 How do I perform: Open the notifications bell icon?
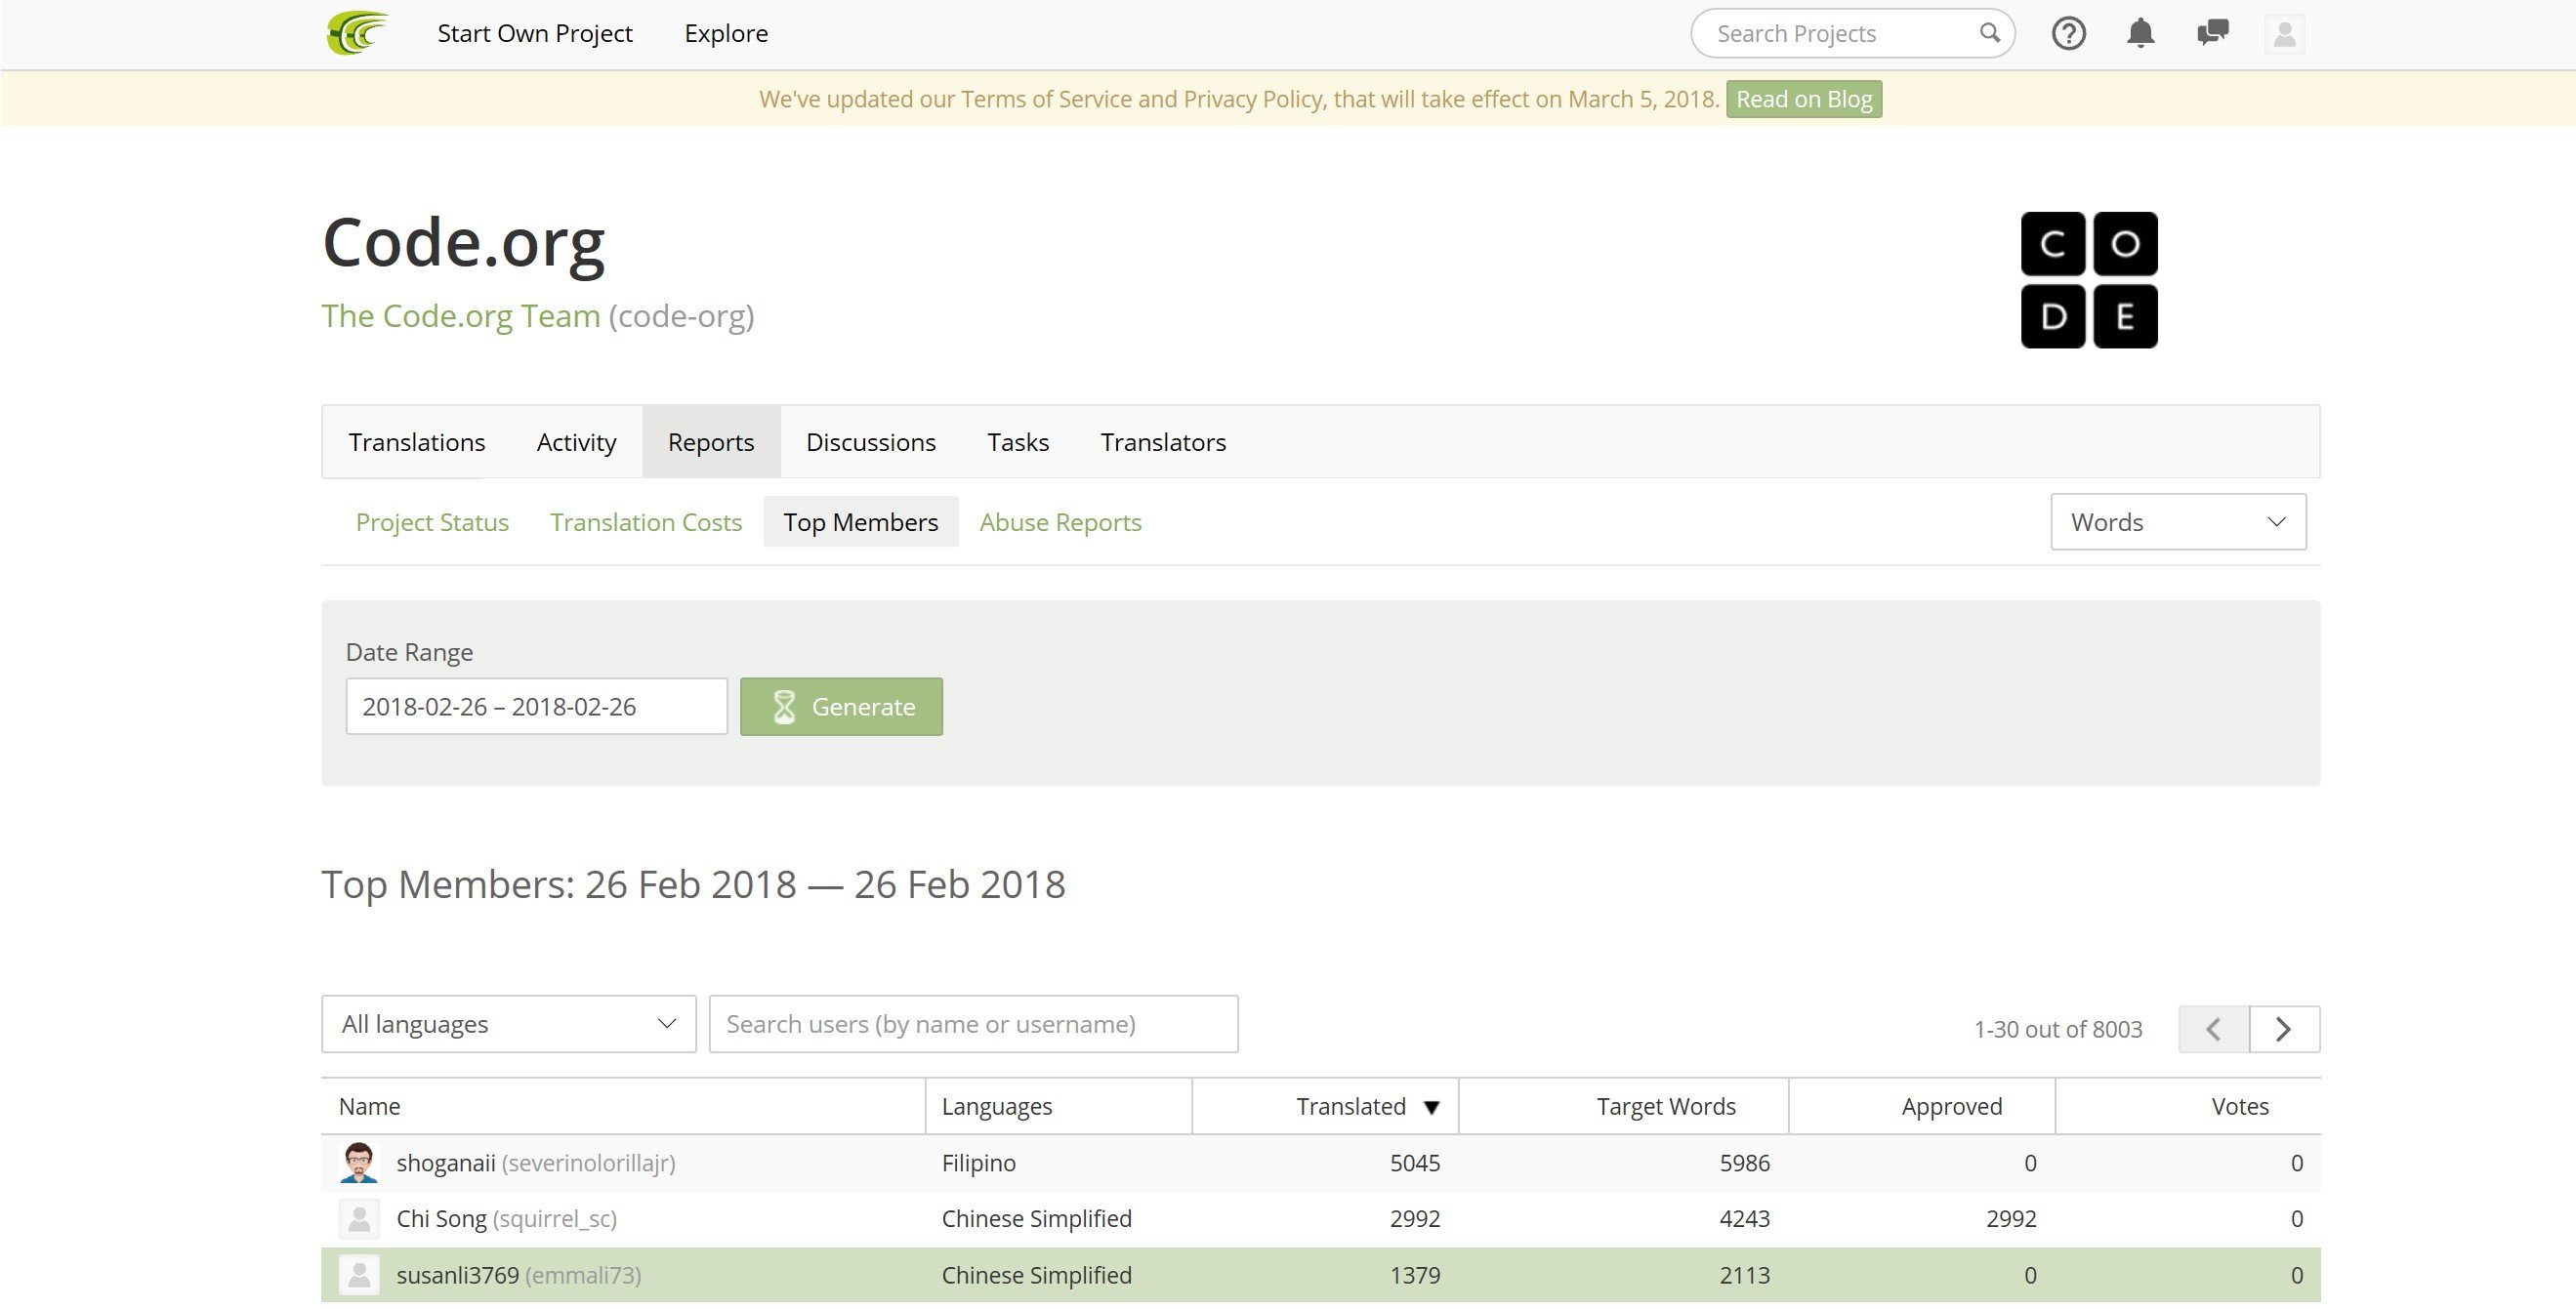click(x=2140, y=34)
